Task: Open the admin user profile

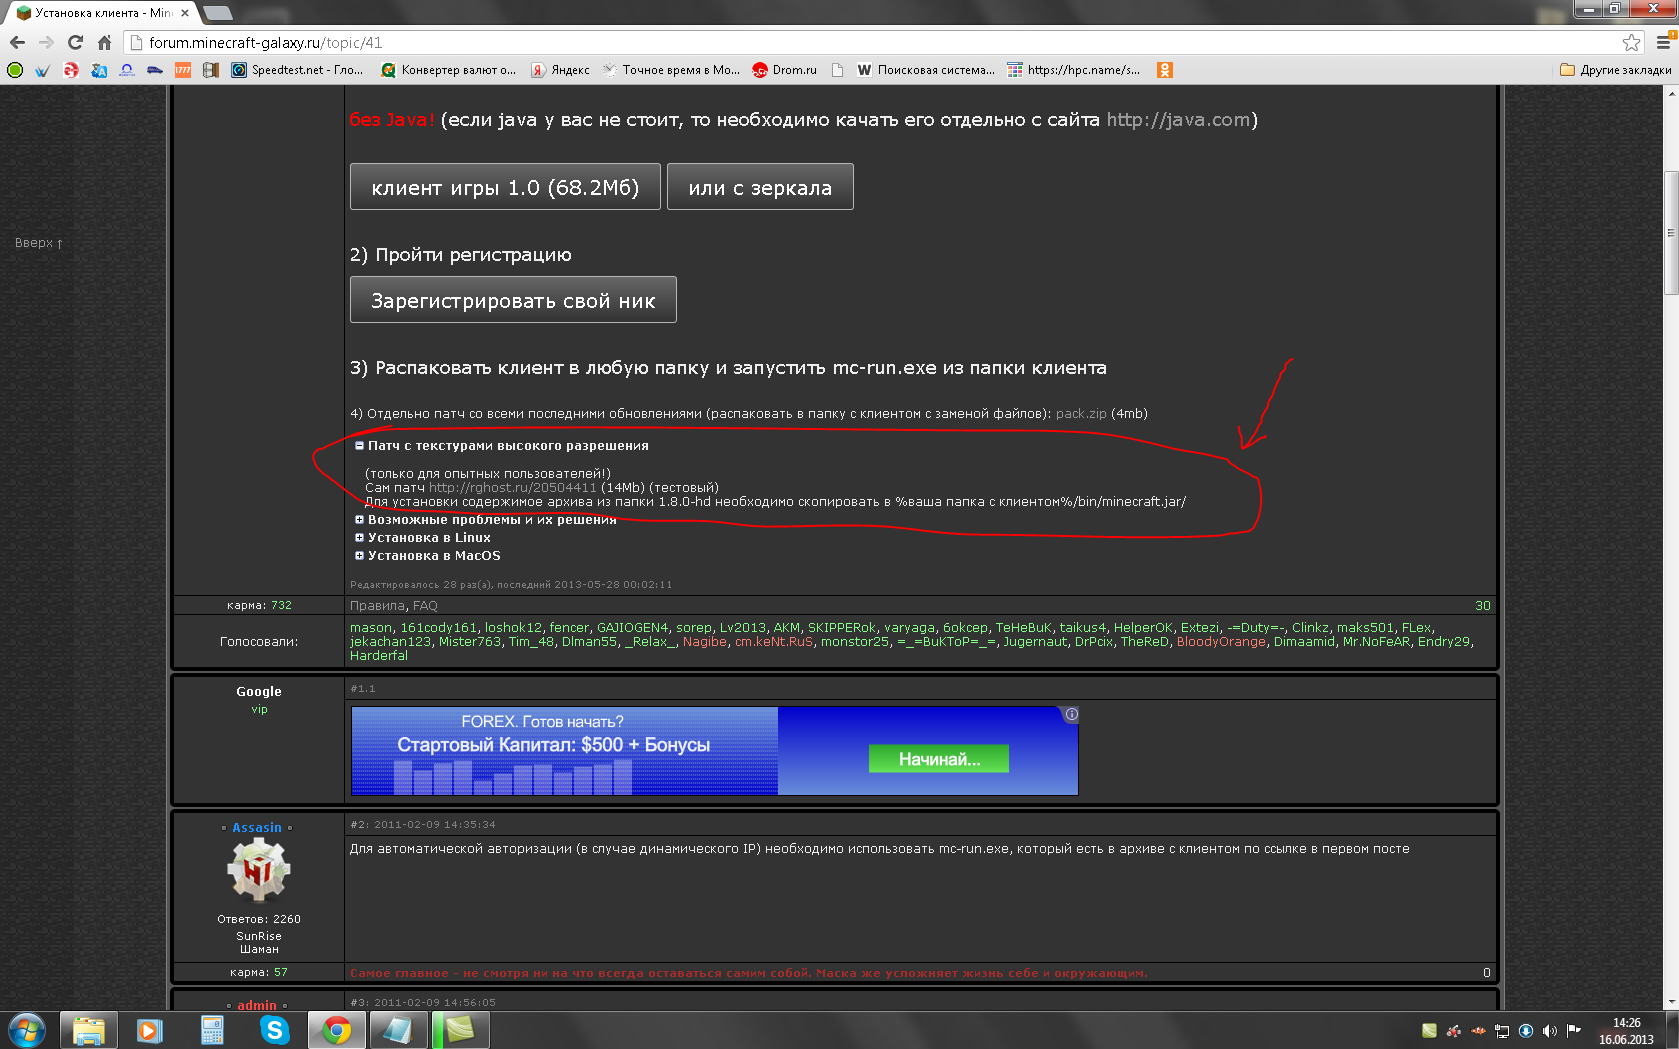Action: click(x=257, y=1005)
